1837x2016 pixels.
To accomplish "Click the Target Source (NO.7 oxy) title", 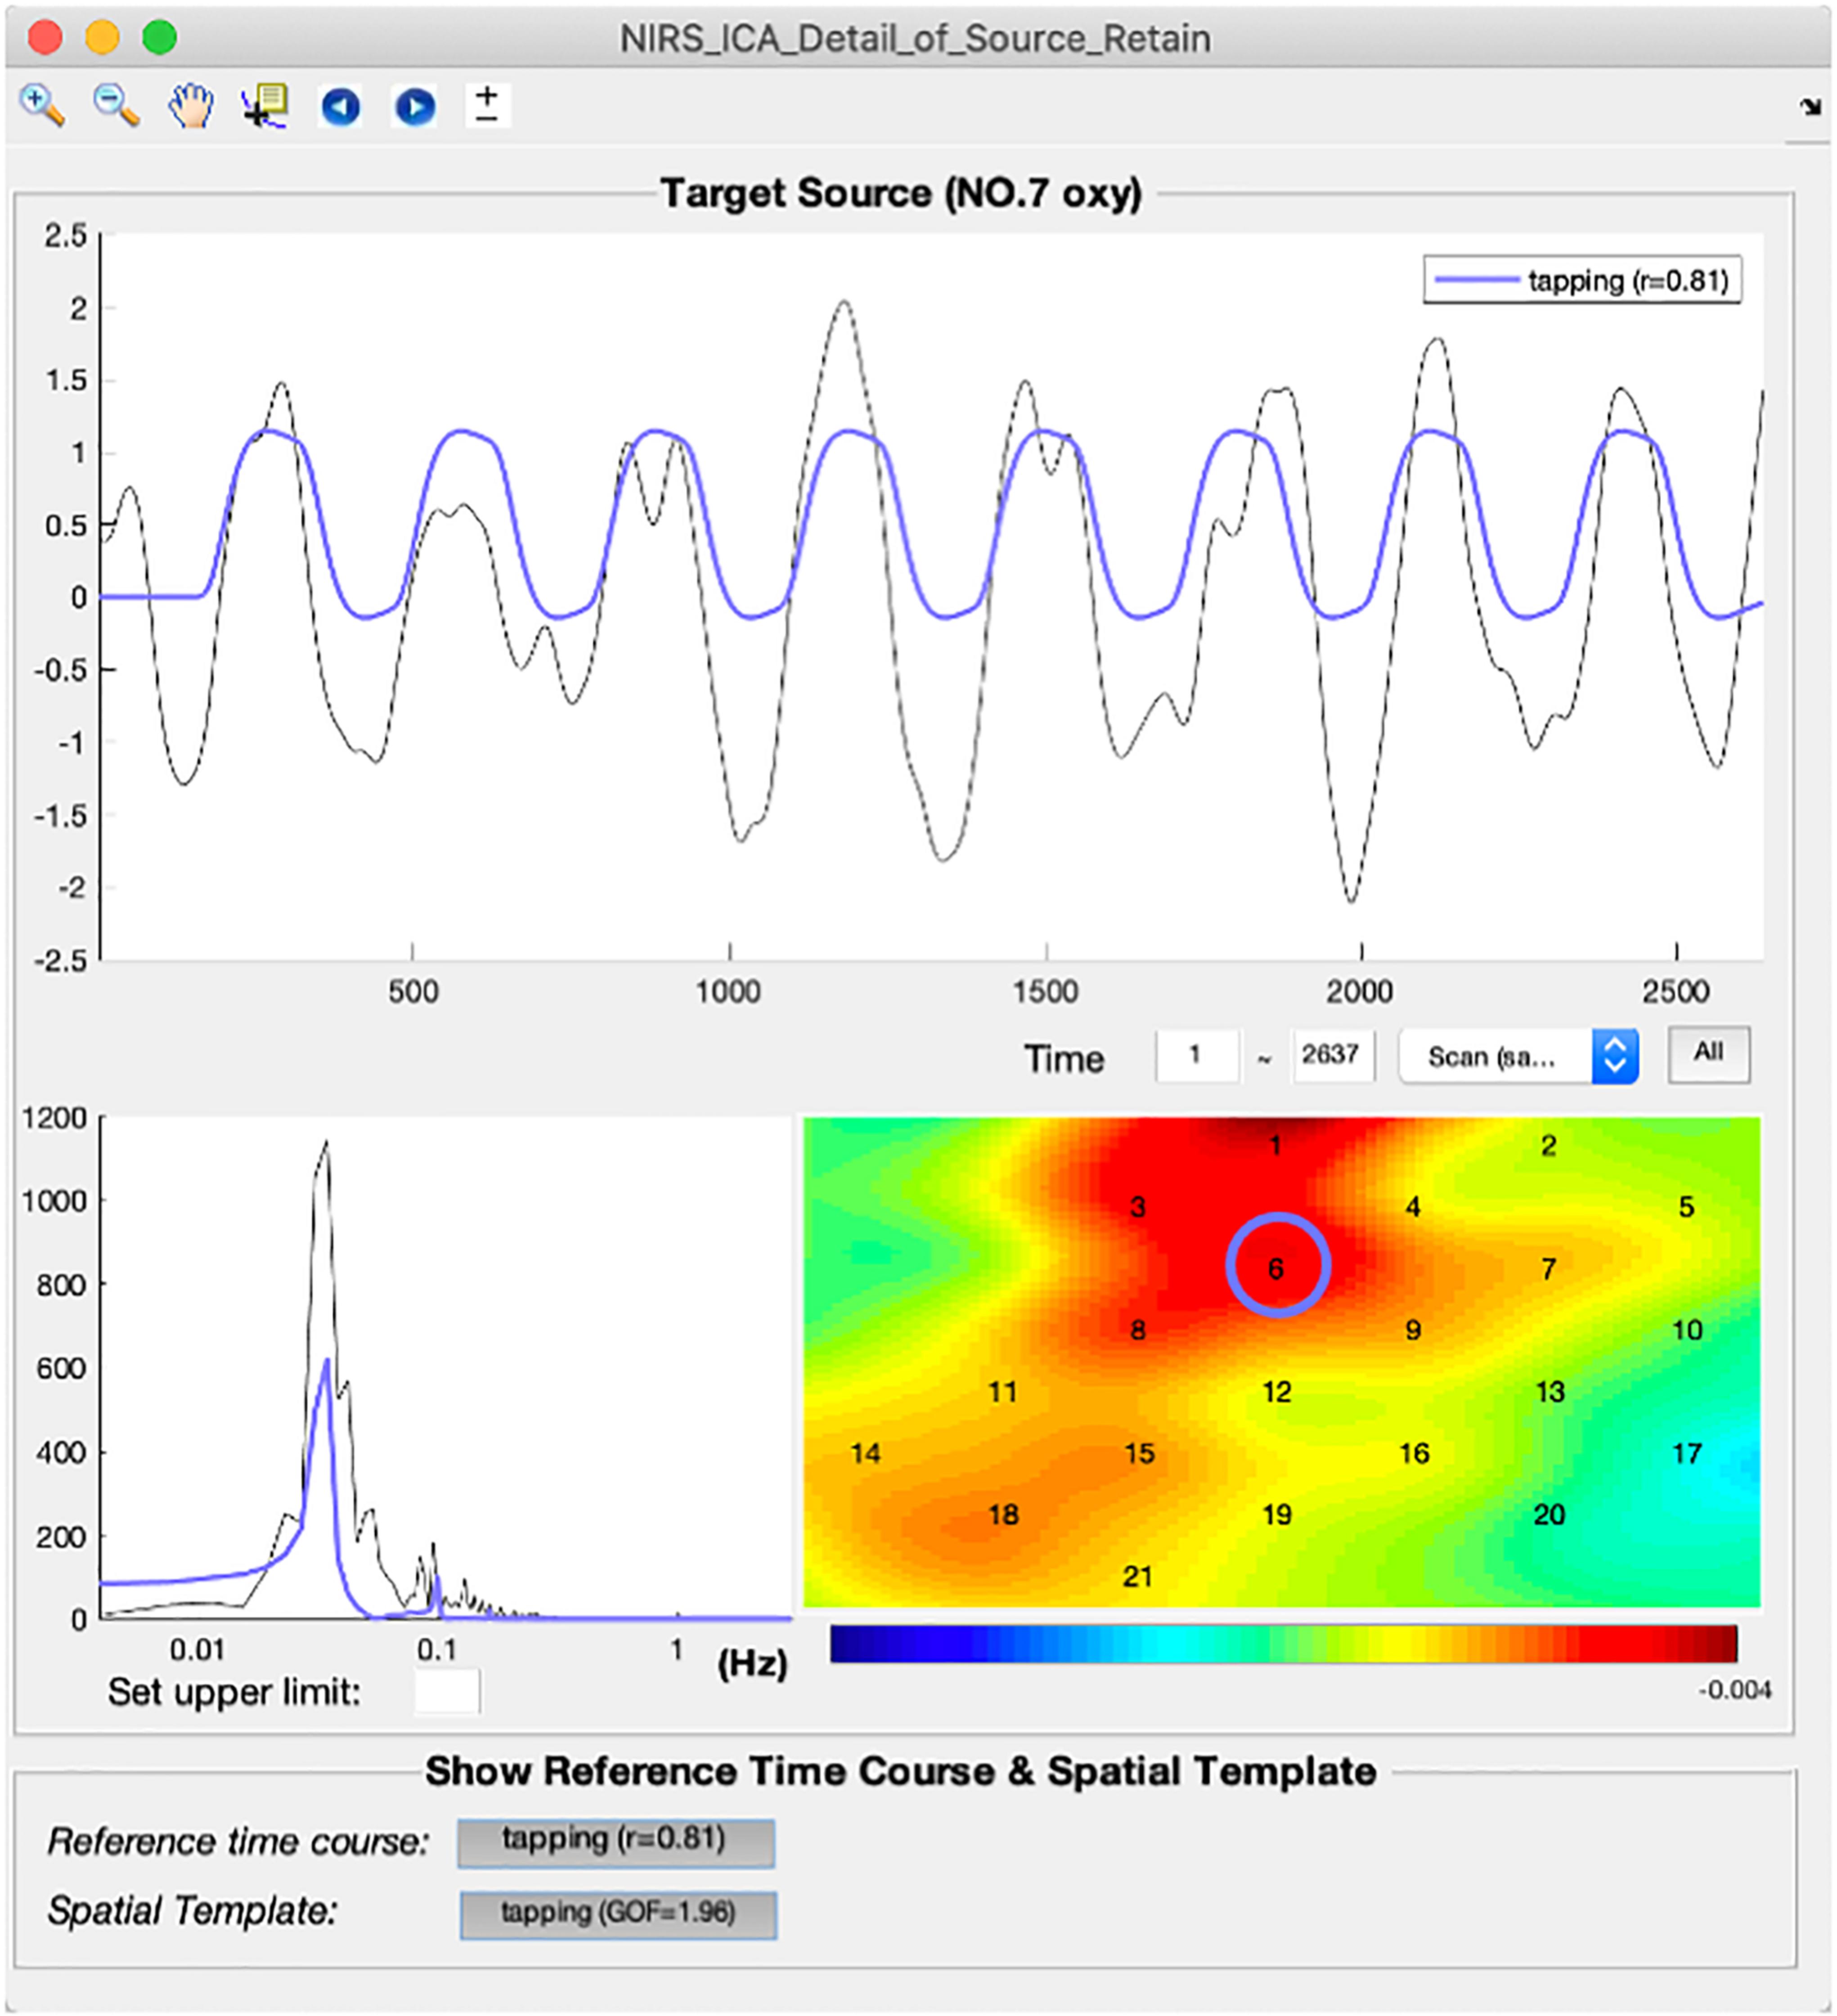I will (x=901, y=193).
